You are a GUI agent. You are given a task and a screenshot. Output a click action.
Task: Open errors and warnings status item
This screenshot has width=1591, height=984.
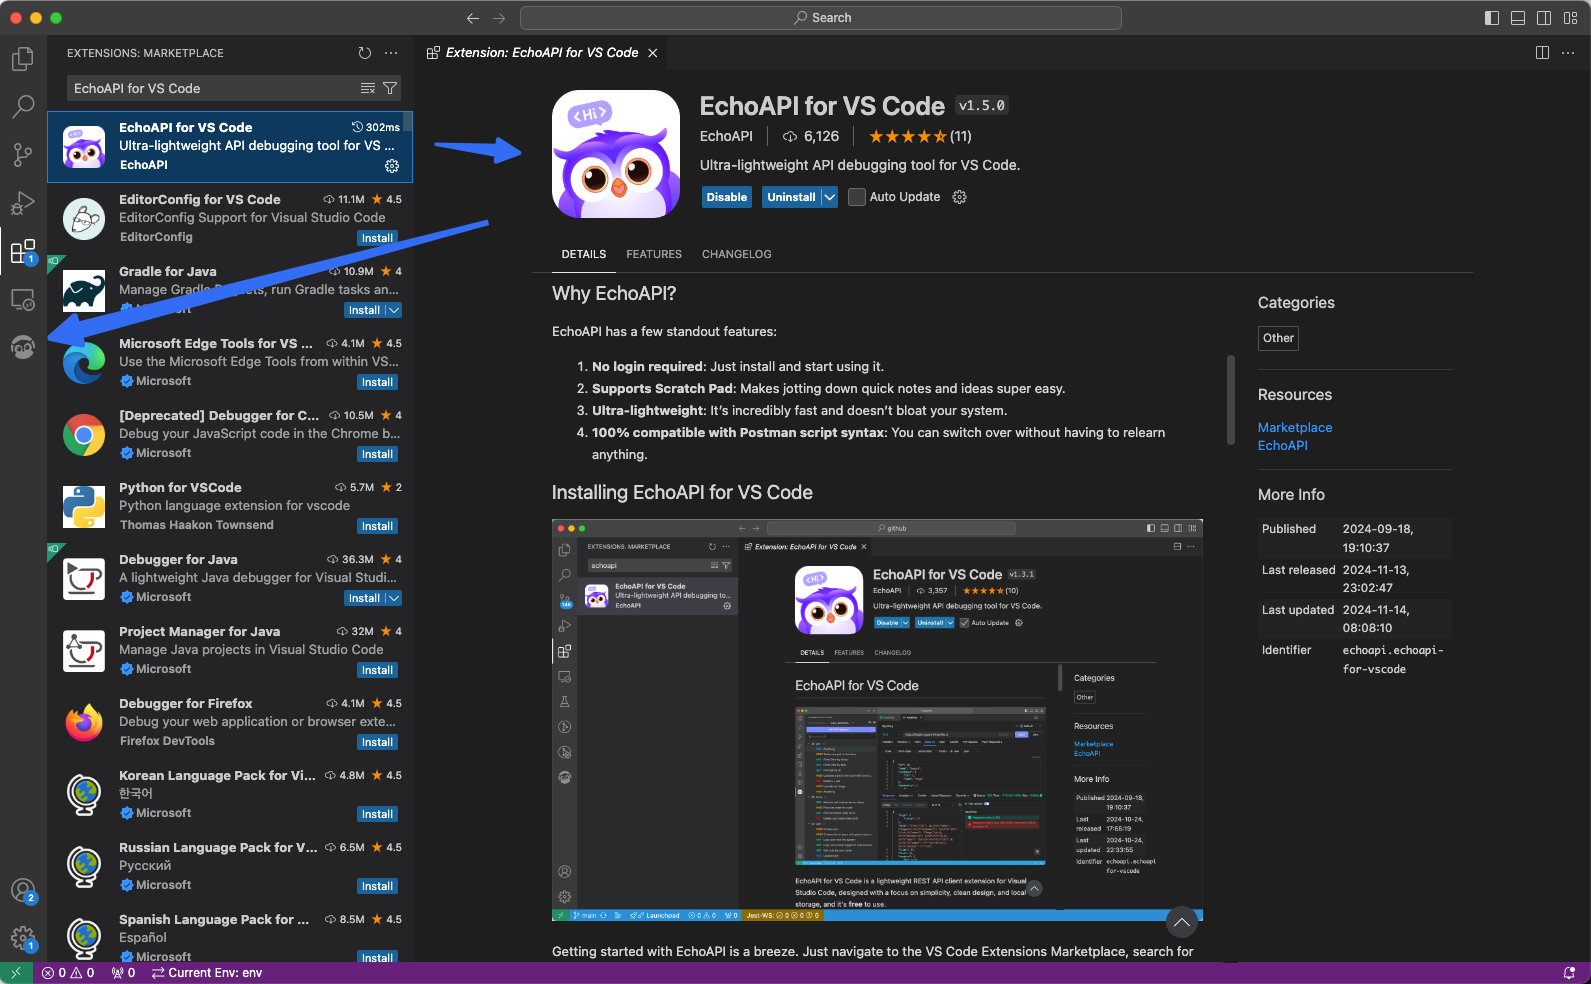[x=68, y=973]
